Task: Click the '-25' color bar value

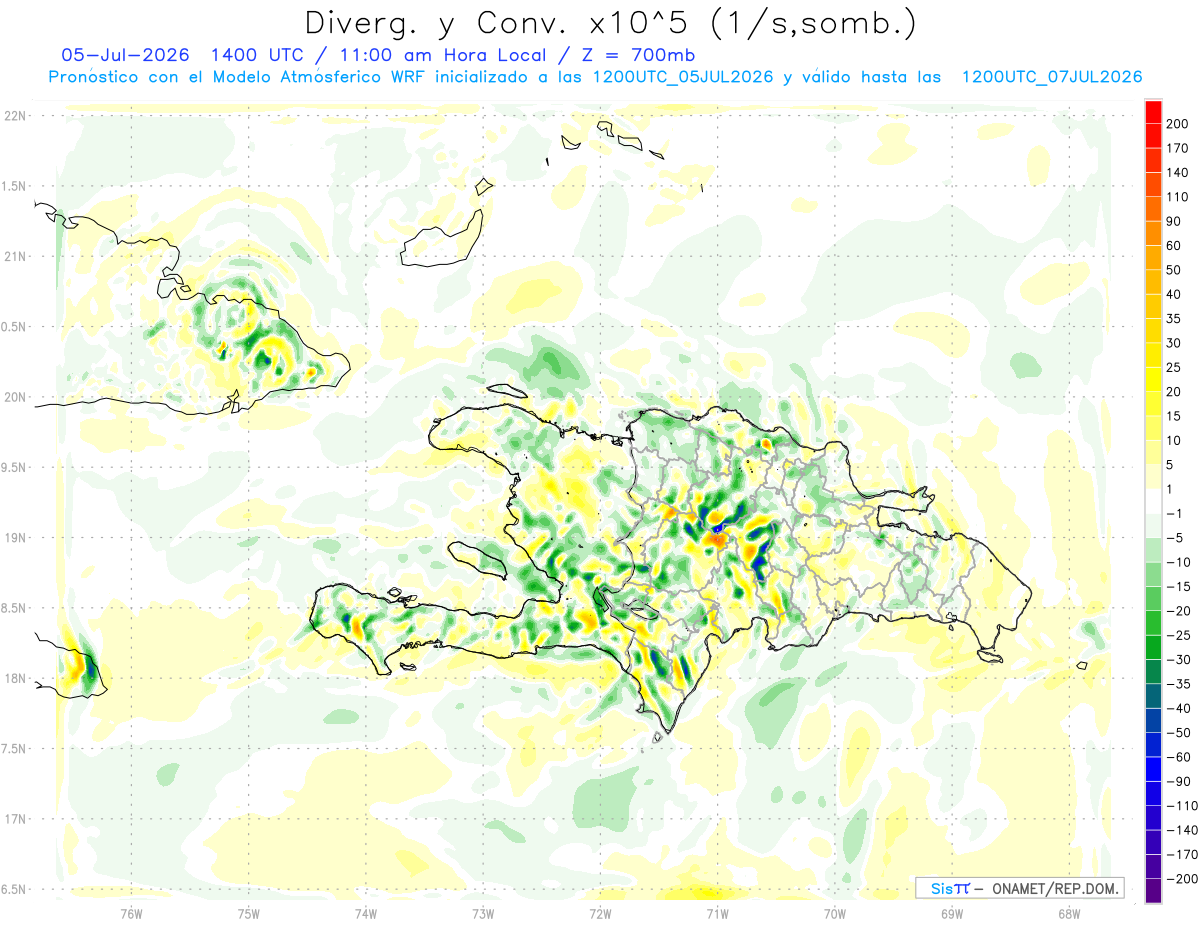Action: (1178, 635)
